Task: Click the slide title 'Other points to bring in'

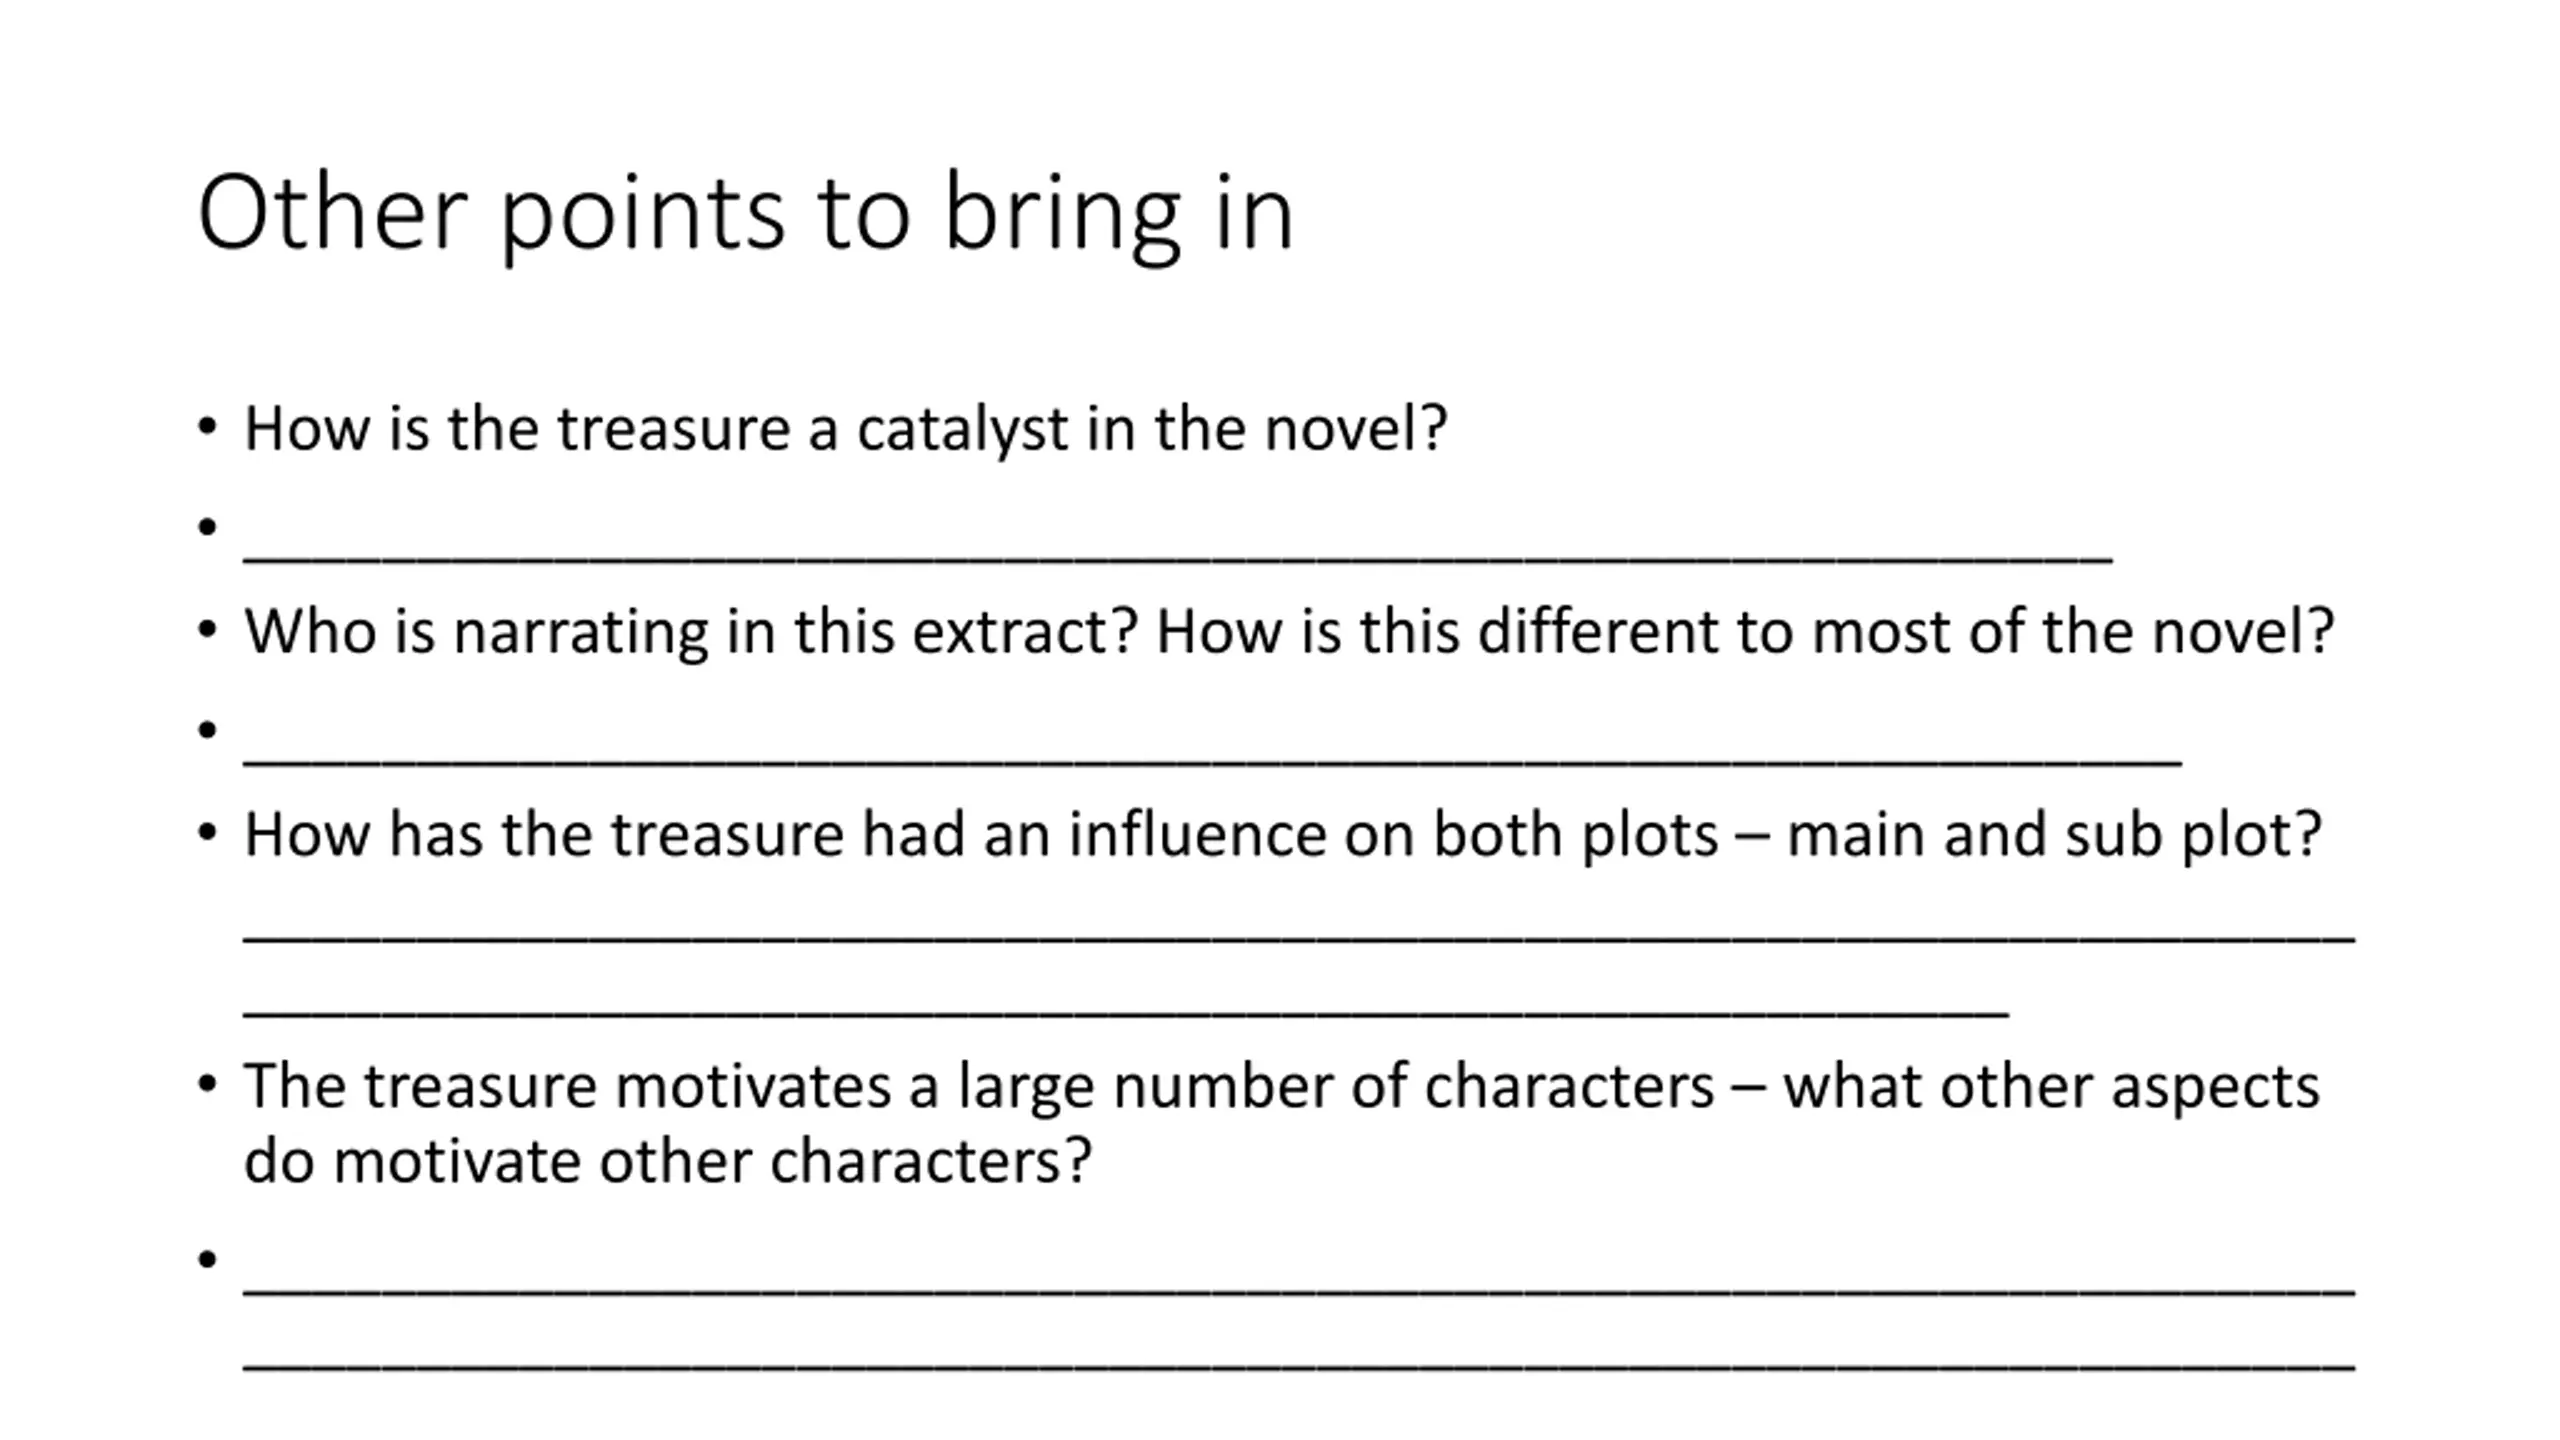Action: (745, 213)
